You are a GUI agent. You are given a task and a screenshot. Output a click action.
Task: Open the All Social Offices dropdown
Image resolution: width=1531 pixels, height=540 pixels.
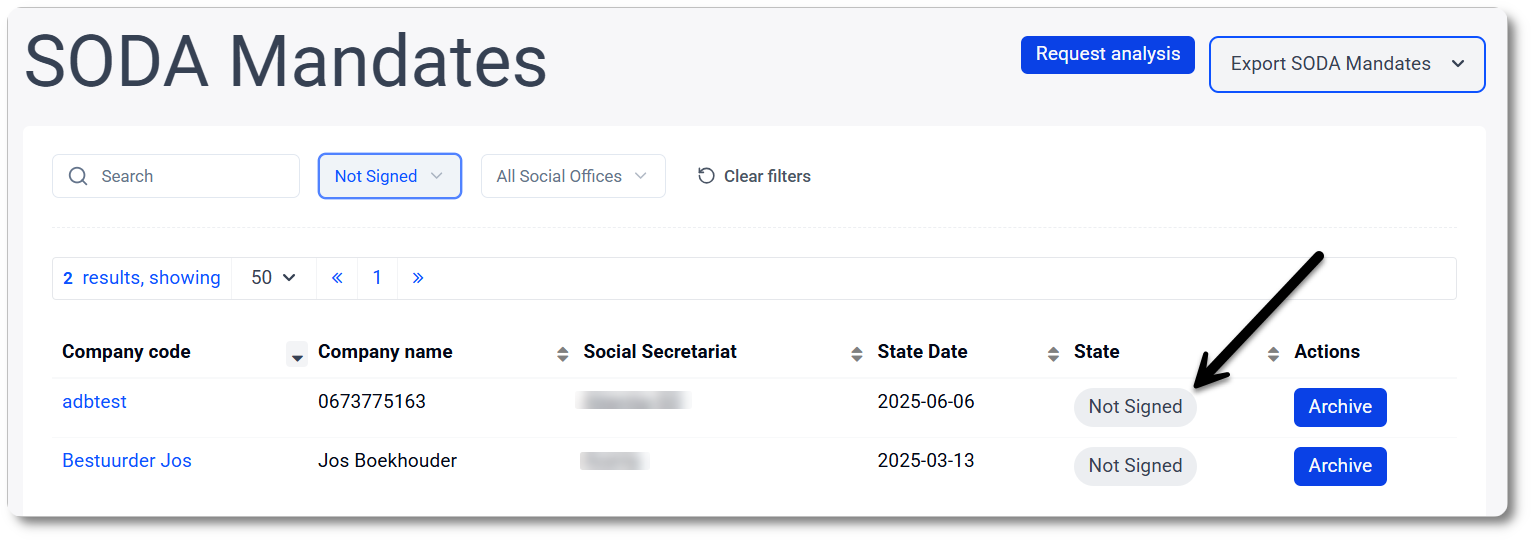click(x=573, y=176)
